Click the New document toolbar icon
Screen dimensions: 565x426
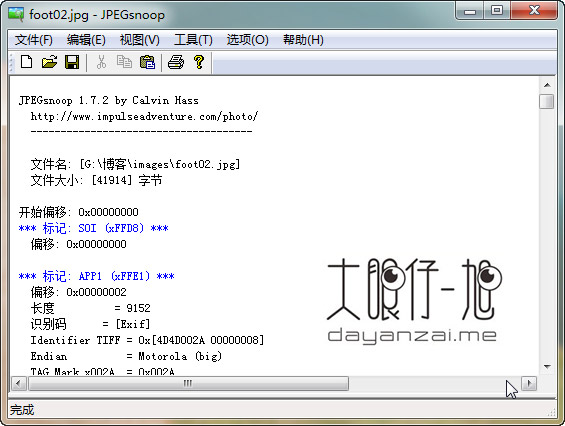[27, 62]
